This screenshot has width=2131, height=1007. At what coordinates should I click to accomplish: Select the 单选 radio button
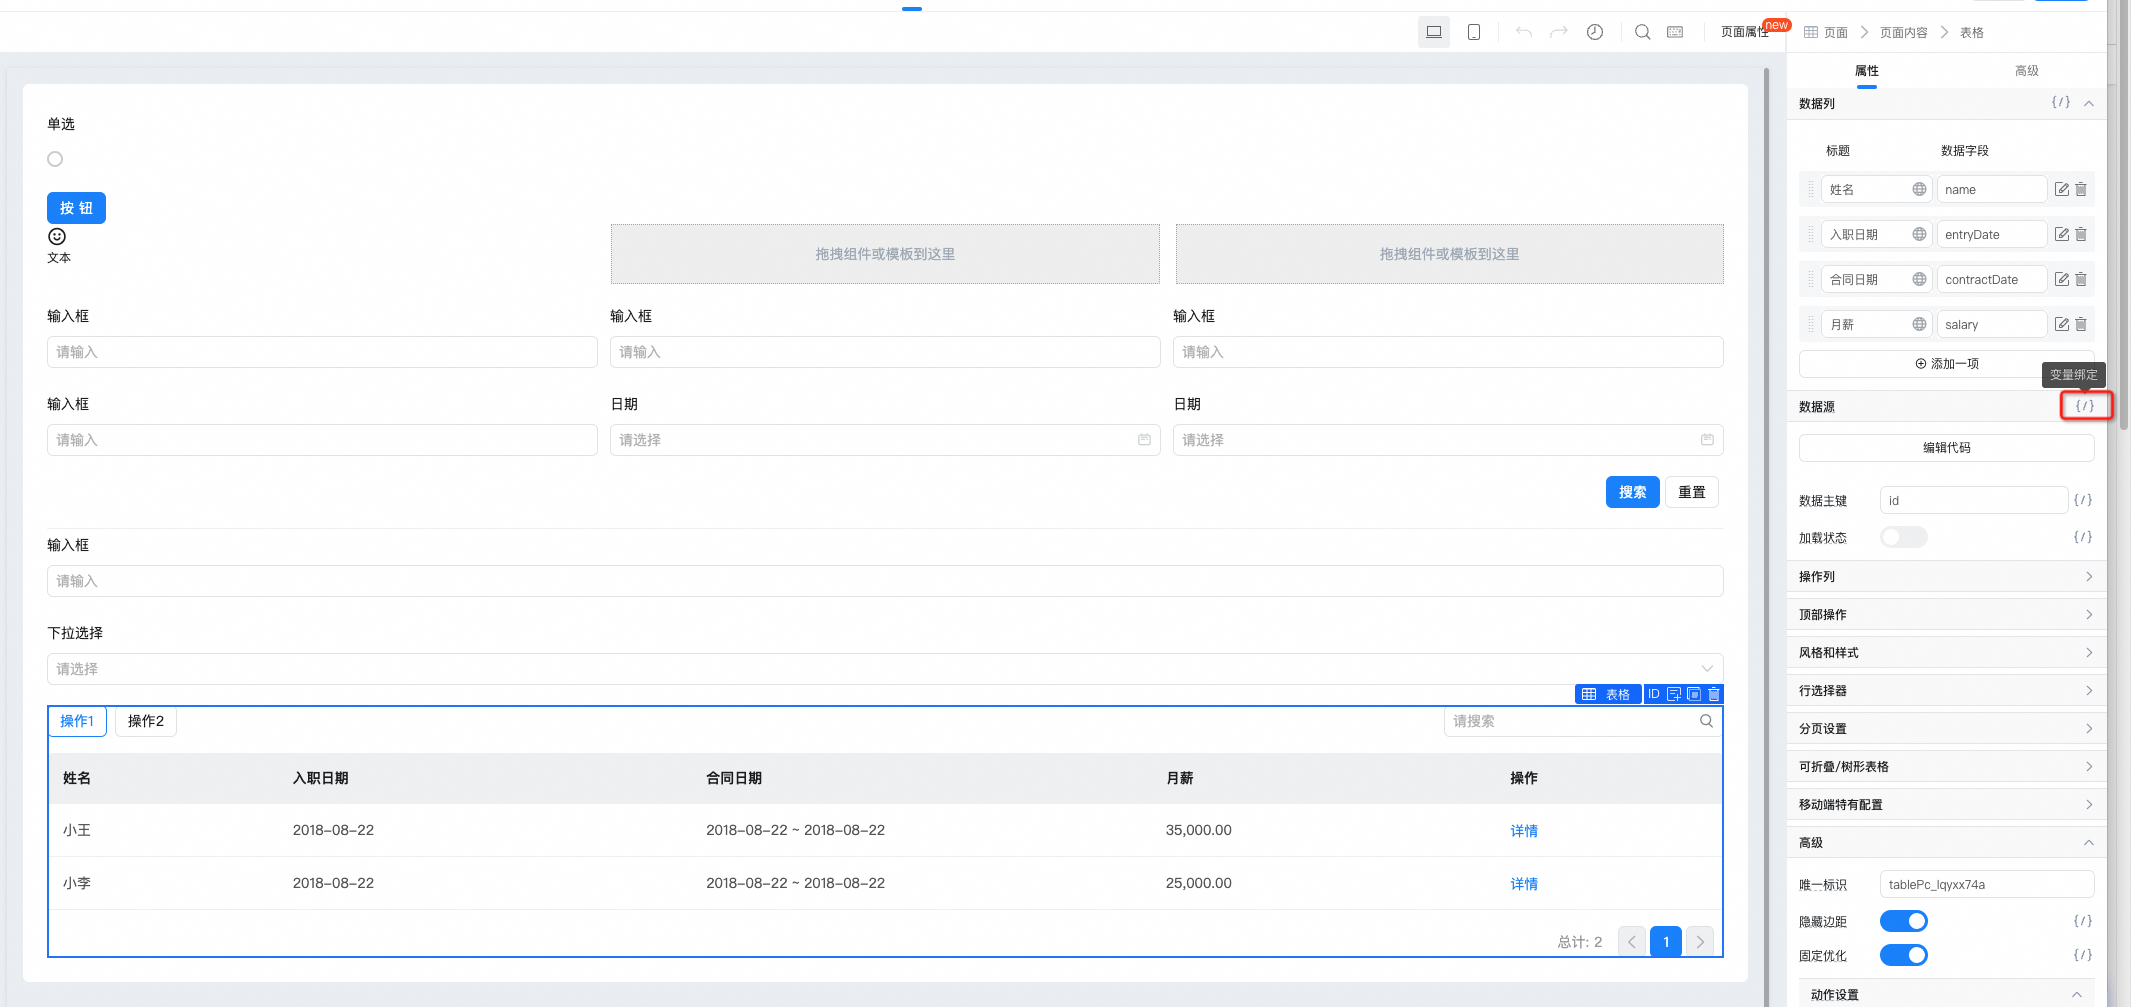click(55, 159)
